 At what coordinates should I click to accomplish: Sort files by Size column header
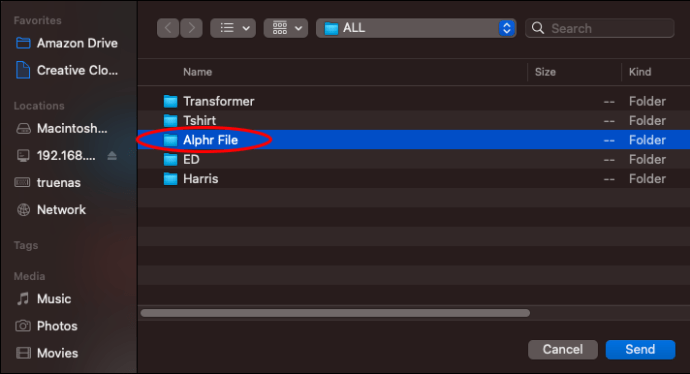pyautogui.click(x=545, y=72)
